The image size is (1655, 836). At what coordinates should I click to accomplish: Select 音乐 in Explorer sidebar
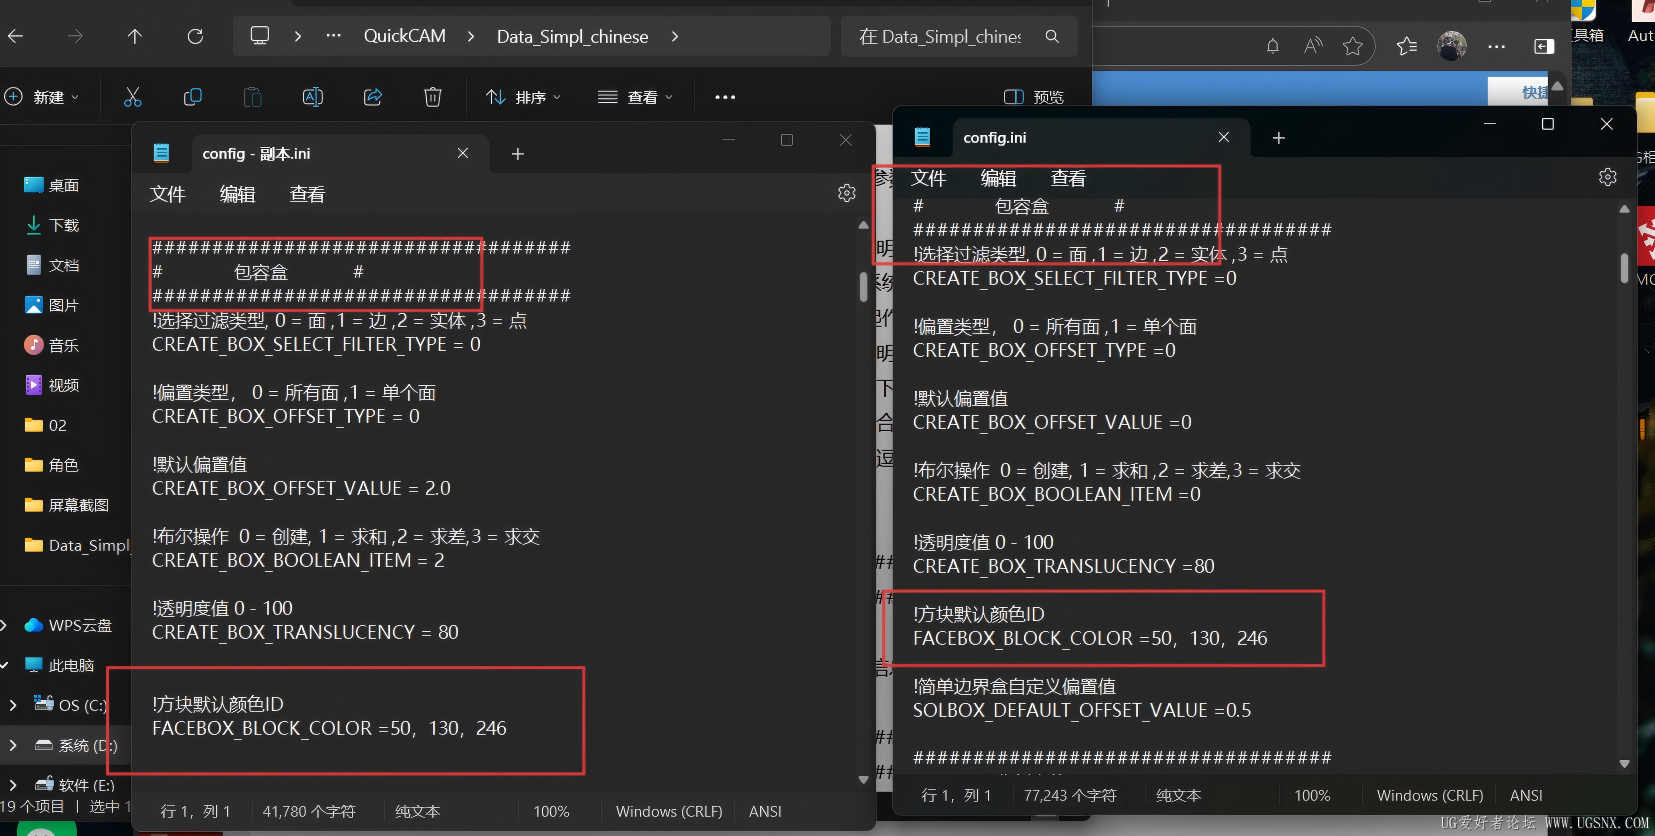pos(52,345)
